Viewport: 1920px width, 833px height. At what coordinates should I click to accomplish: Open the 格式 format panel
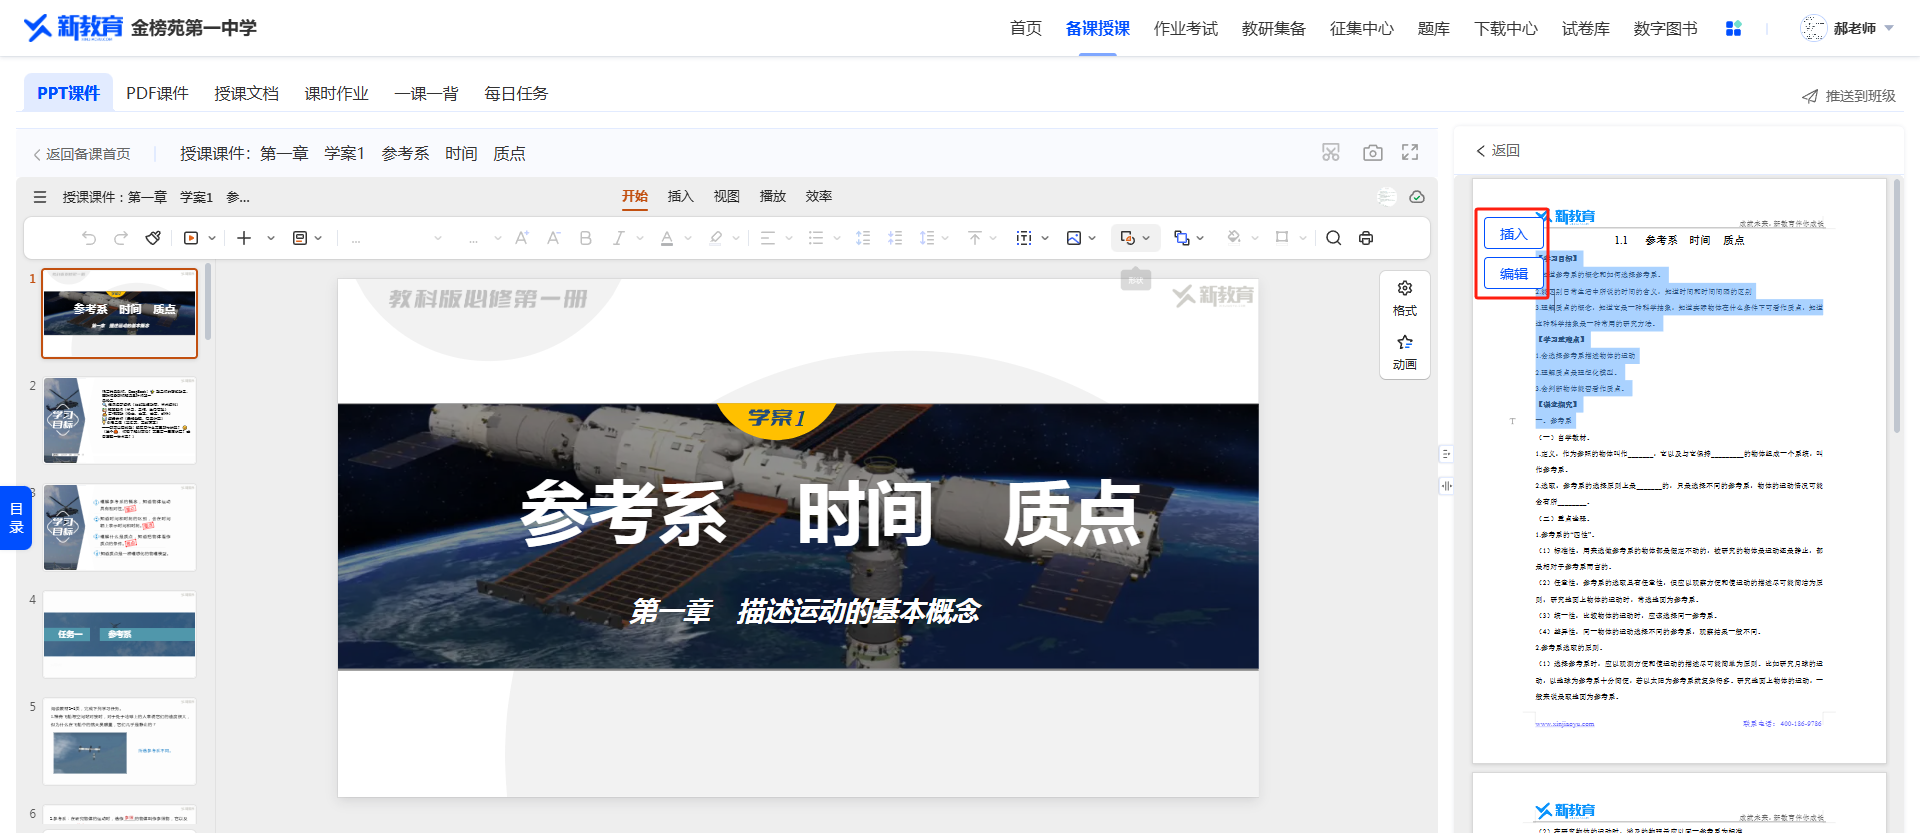[x=1405, y=299]
